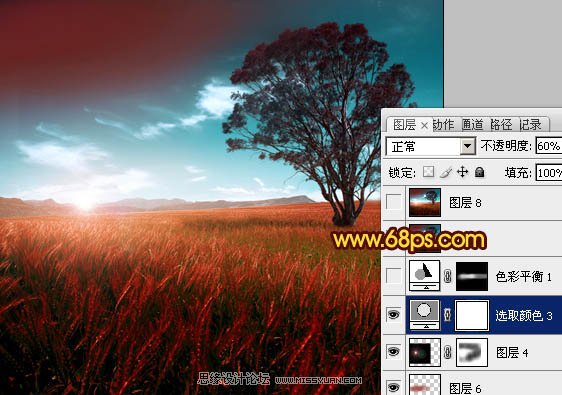Click the link icon on 选取颜色 3
562x395 pixels.
coord(448,315)
